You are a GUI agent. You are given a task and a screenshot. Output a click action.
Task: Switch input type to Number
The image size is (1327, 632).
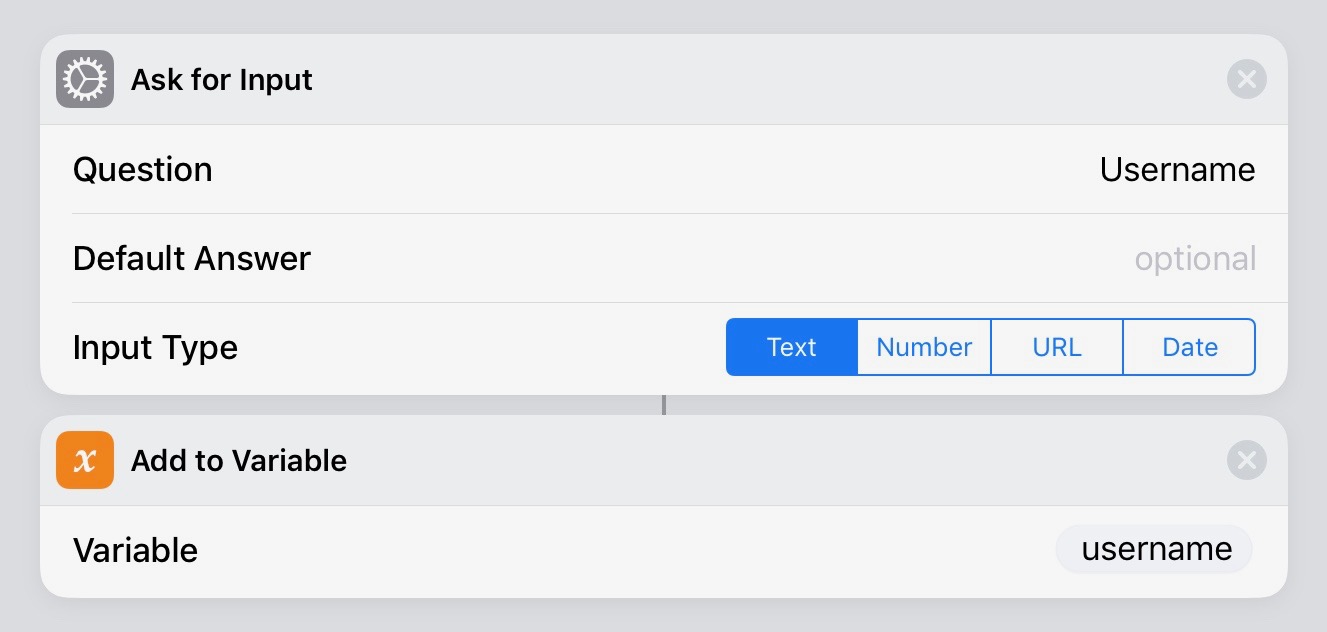924,347
